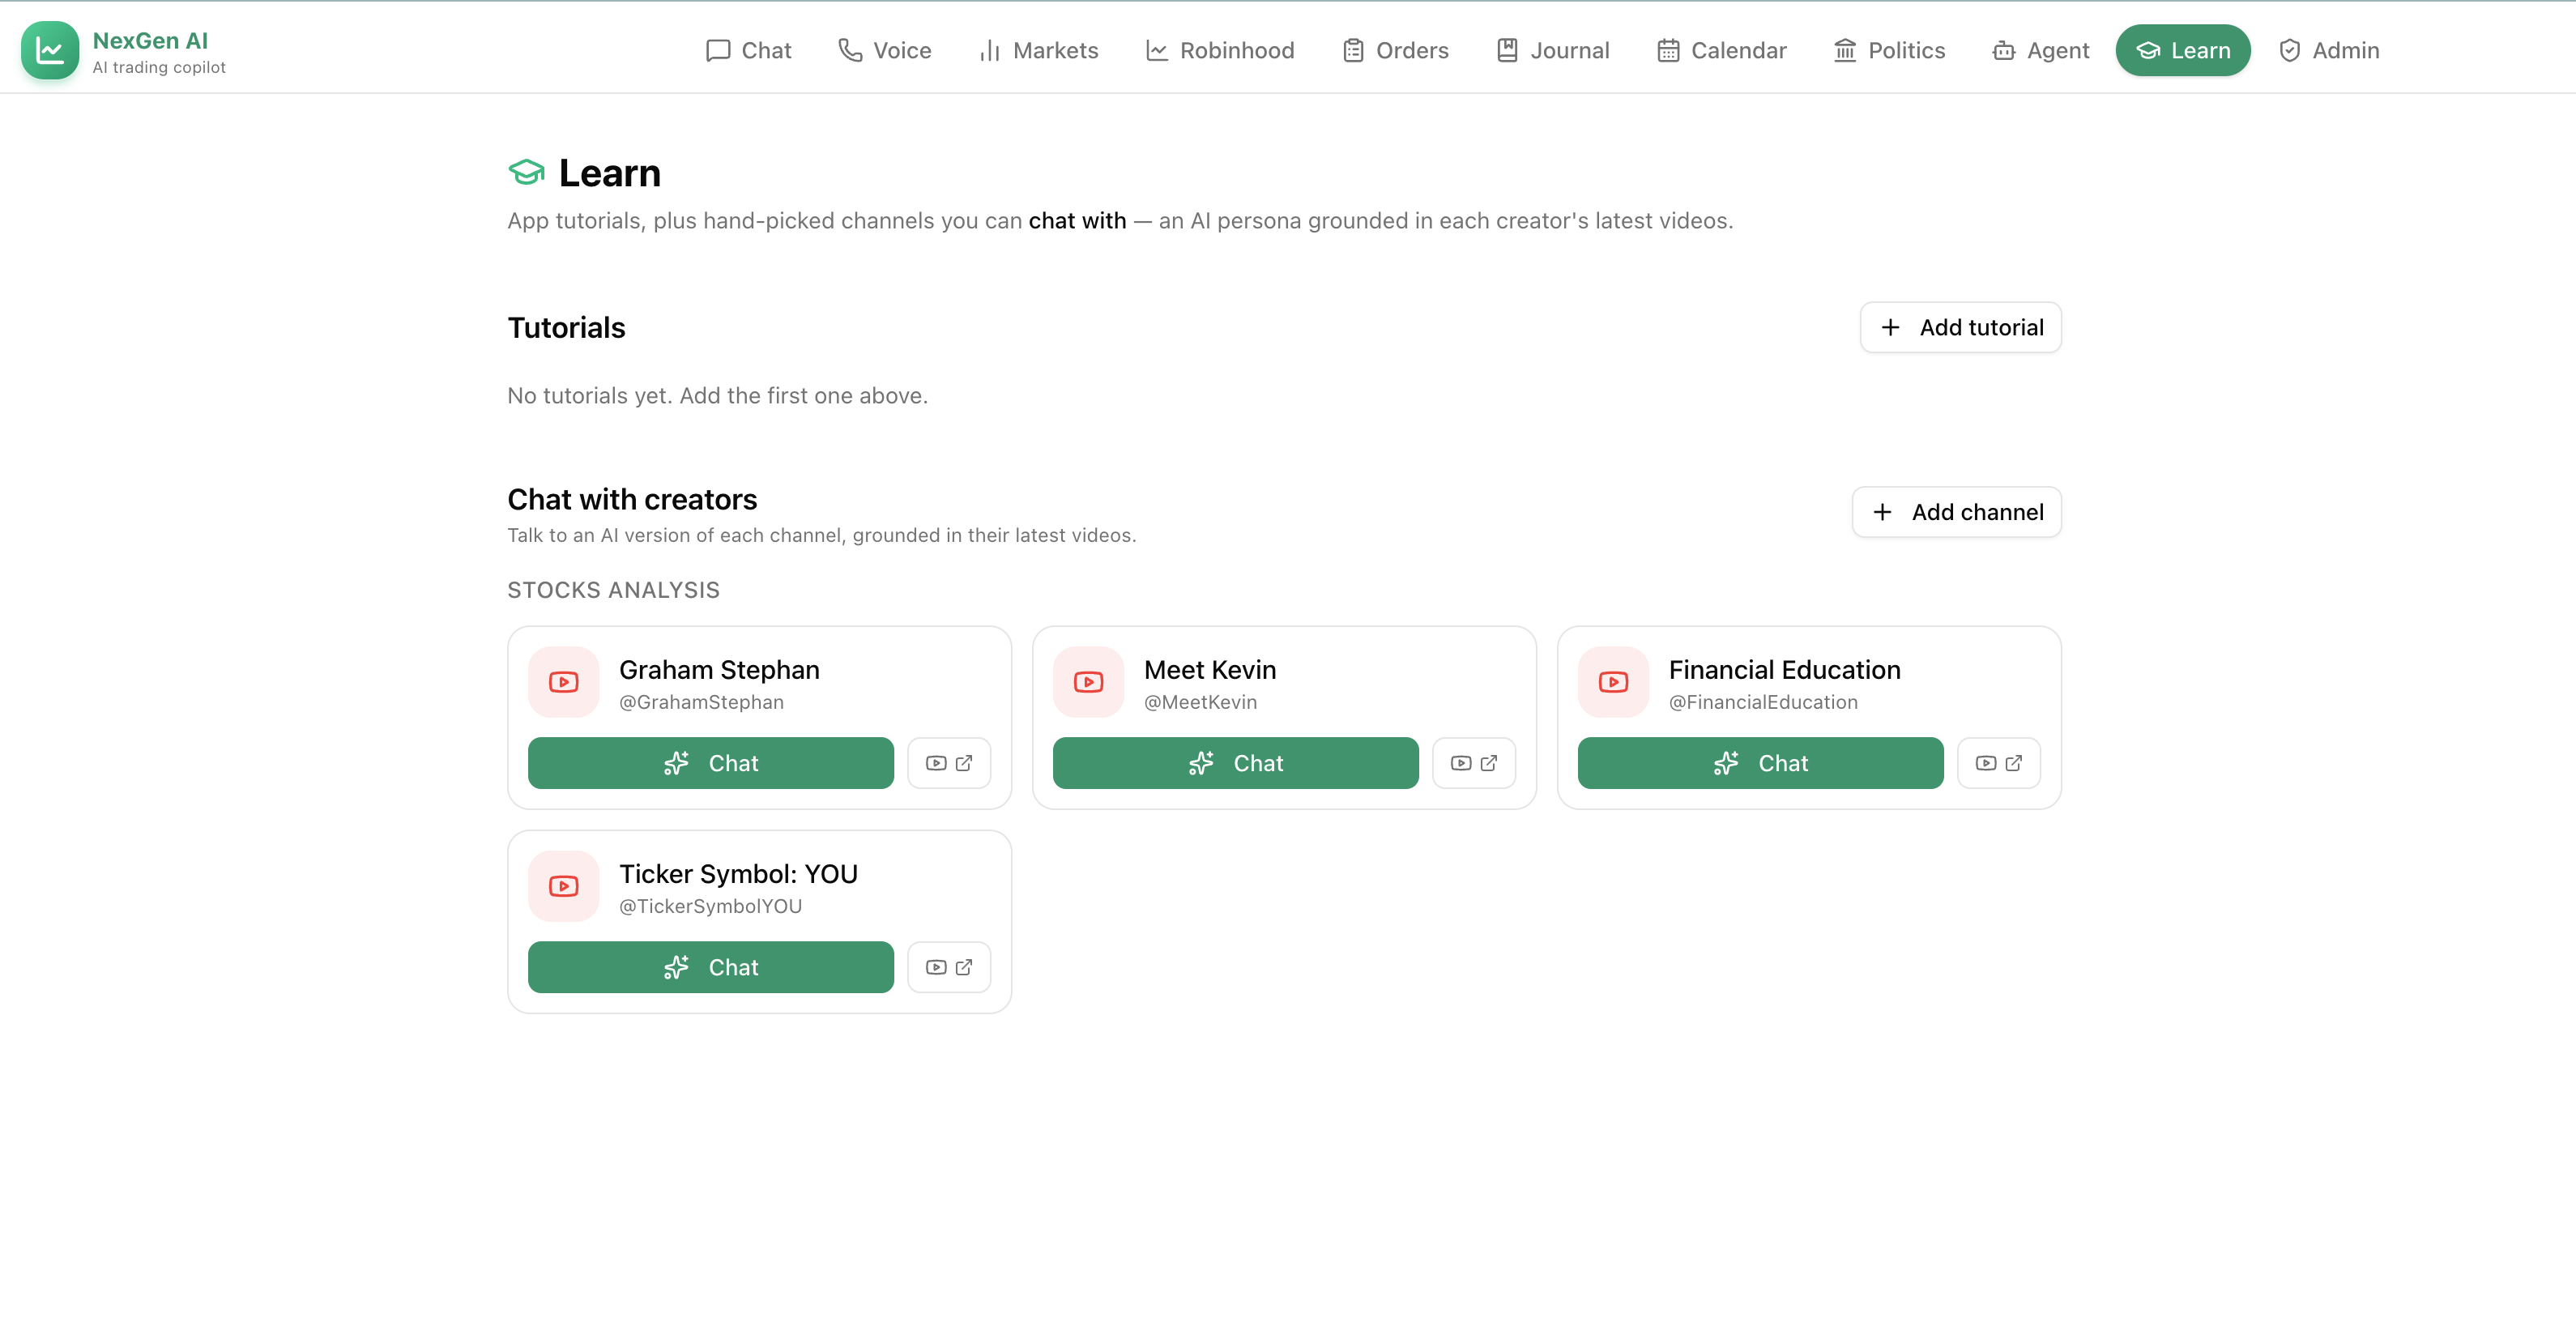Go to the Markets tab
Screen dimensions: 2576x1335
coord(1038,50)
